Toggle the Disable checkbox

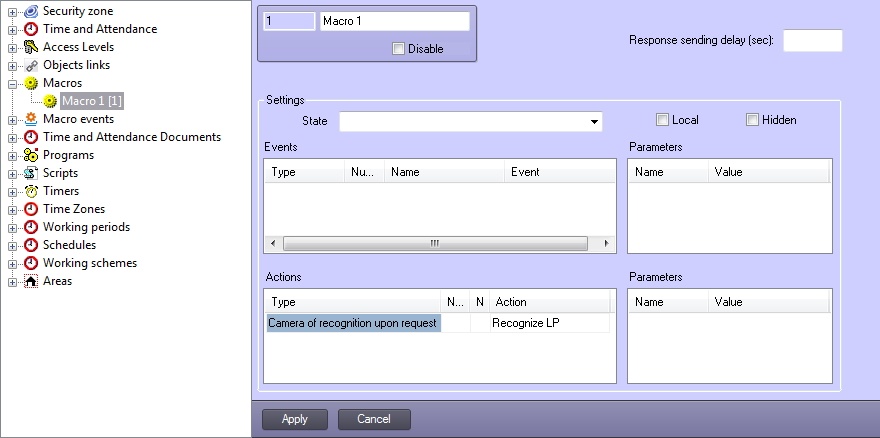pos(398,49)
